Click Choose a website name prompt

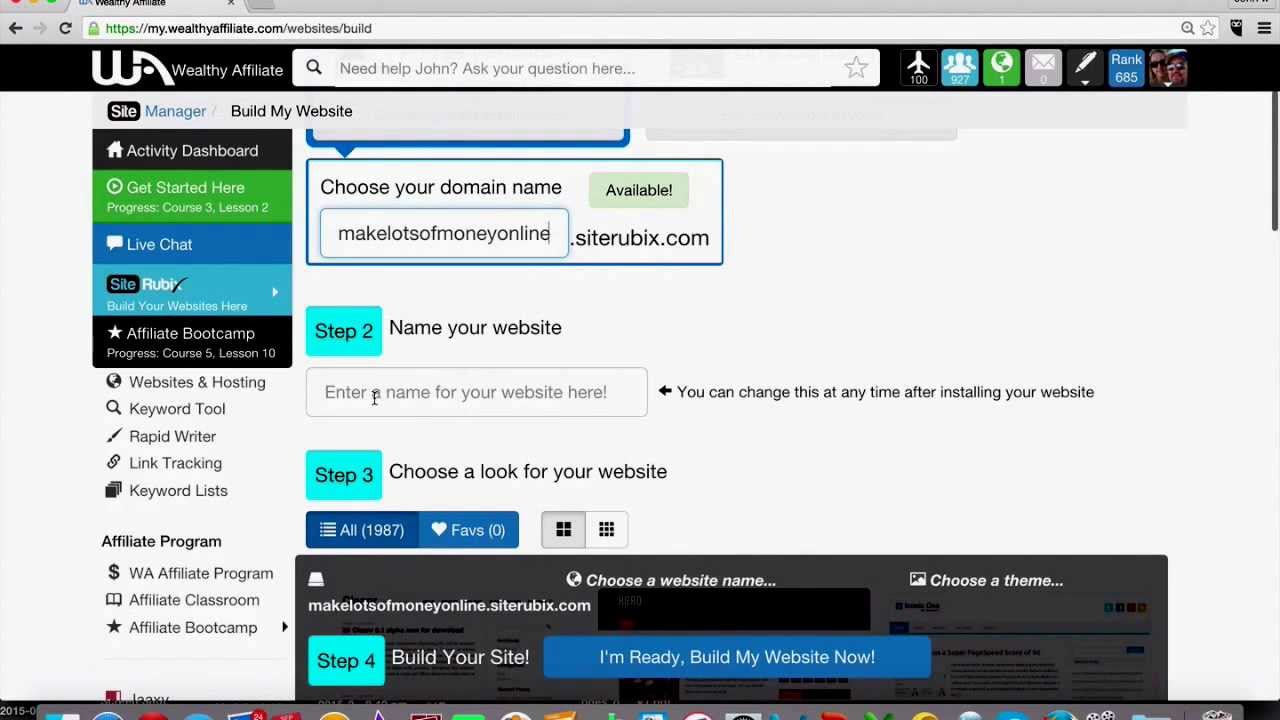point(671,580)
